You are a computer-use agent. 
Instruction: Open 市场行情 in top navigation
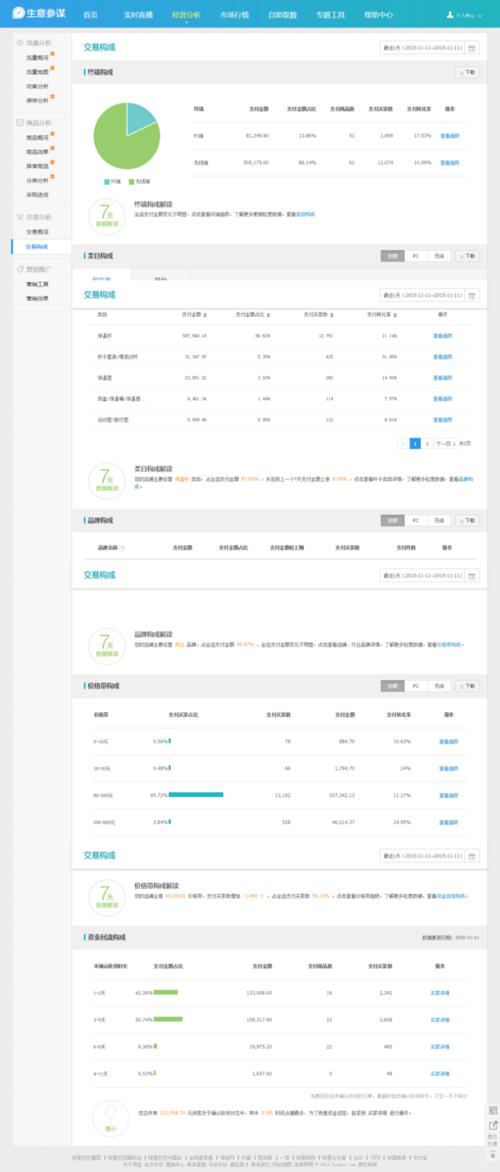coord(235,14)
